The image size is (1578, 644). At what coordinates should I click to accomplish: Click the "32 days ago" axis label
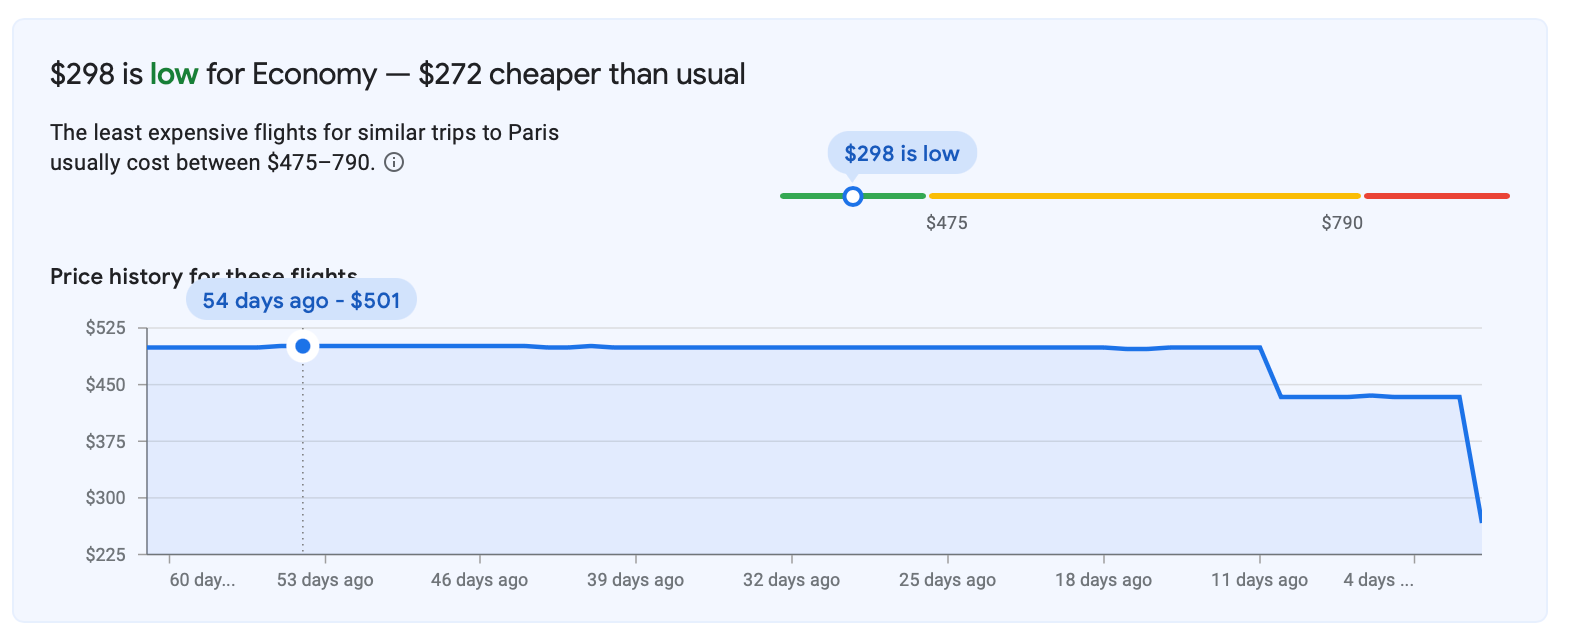(791, 580)
